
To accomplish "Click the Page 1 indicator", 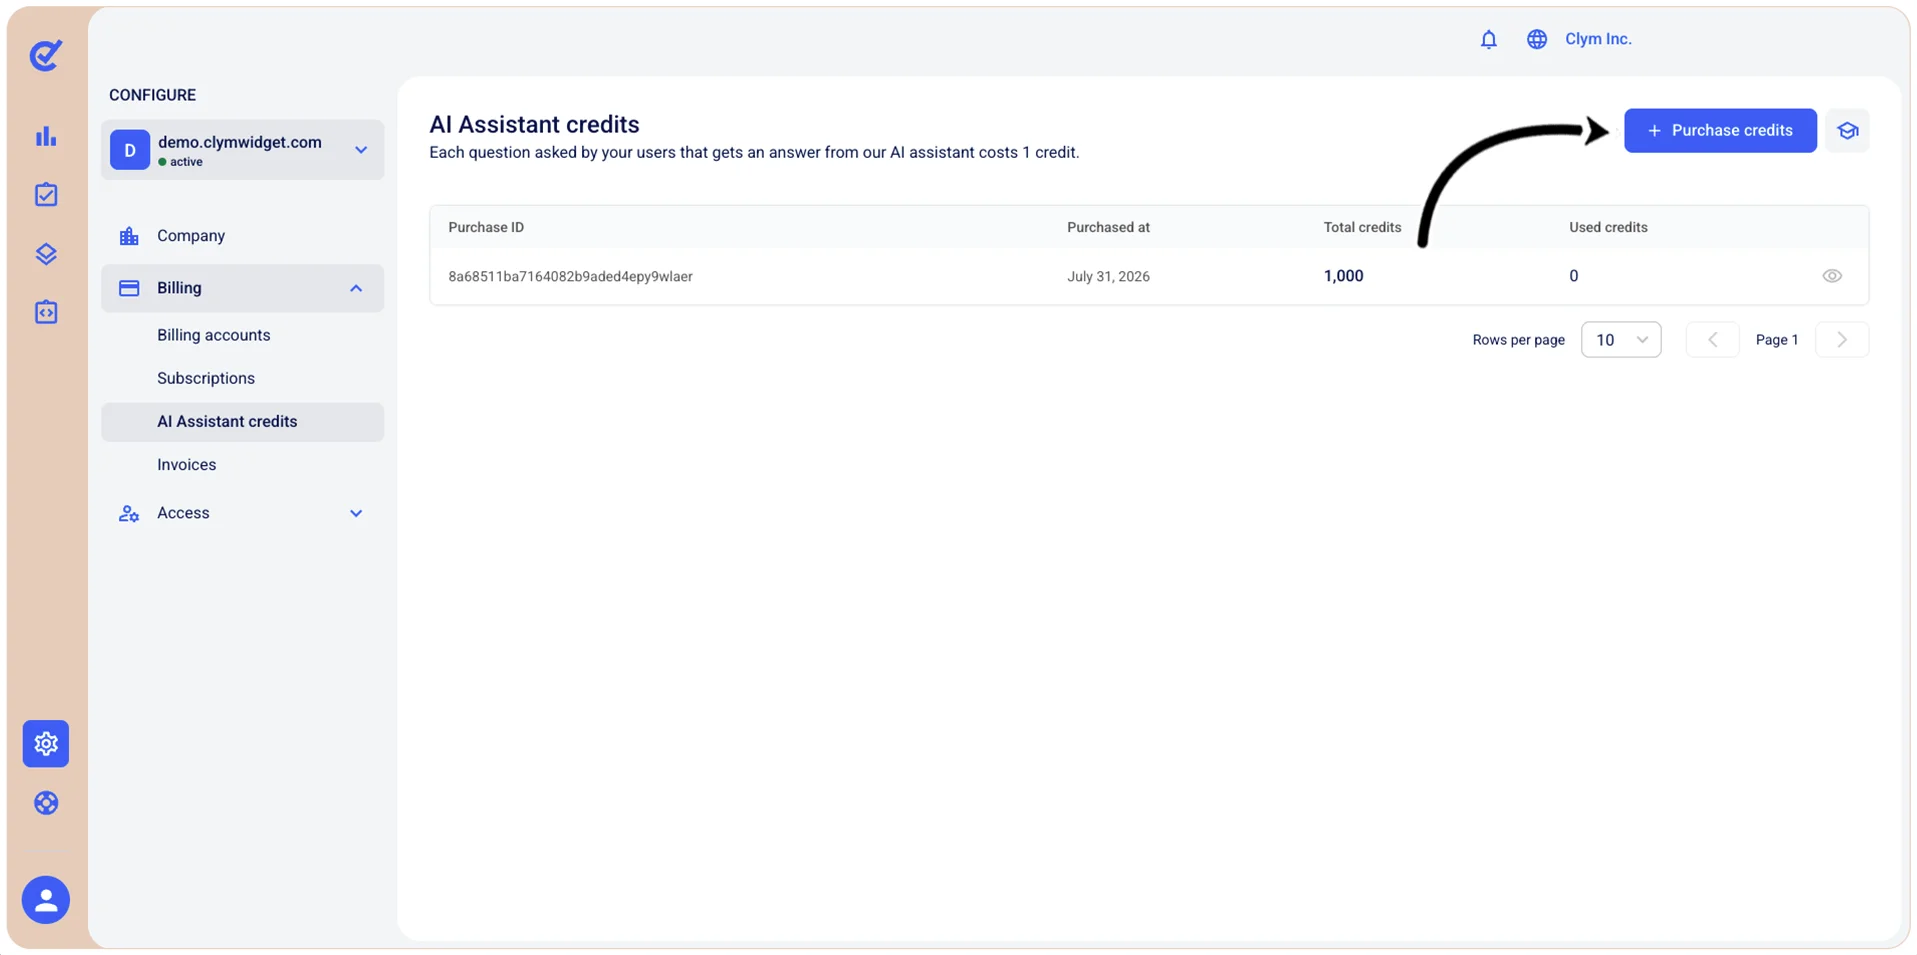I will click(1777, 340).
